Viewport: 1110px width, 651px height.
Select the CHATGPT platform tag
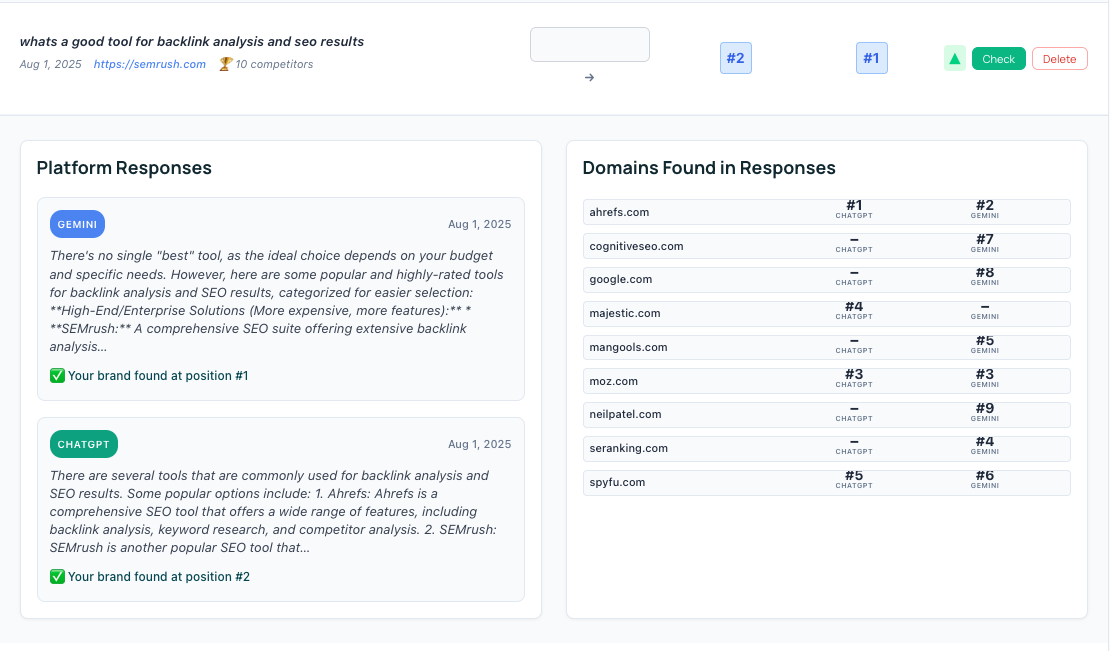point(84,444)
